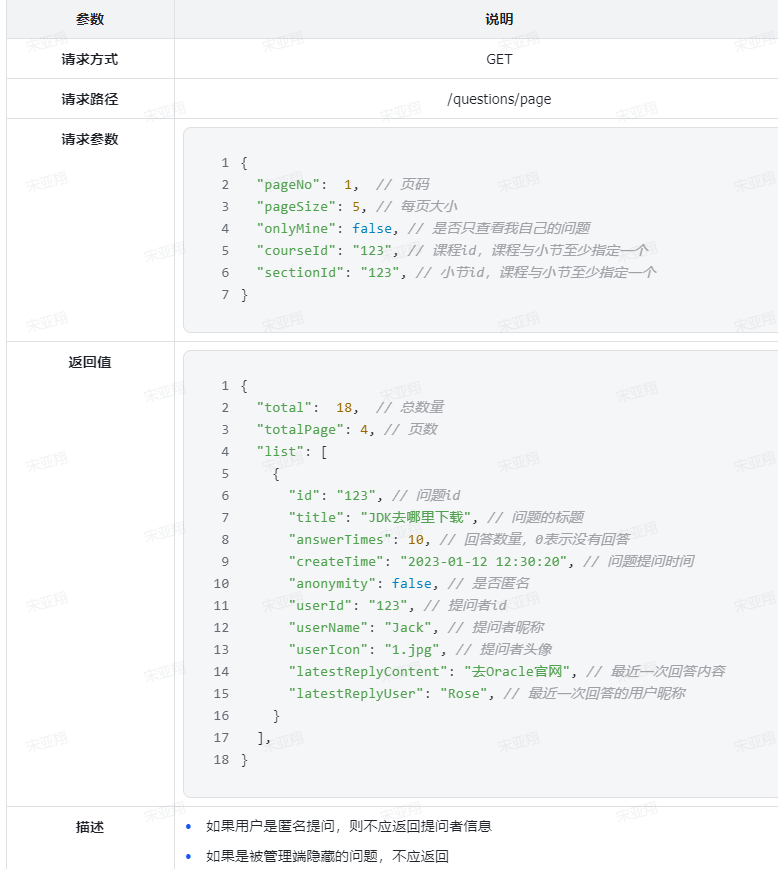778x869 pixels.
Task: Select the 请求方式 row label
Action: [90, 59]
